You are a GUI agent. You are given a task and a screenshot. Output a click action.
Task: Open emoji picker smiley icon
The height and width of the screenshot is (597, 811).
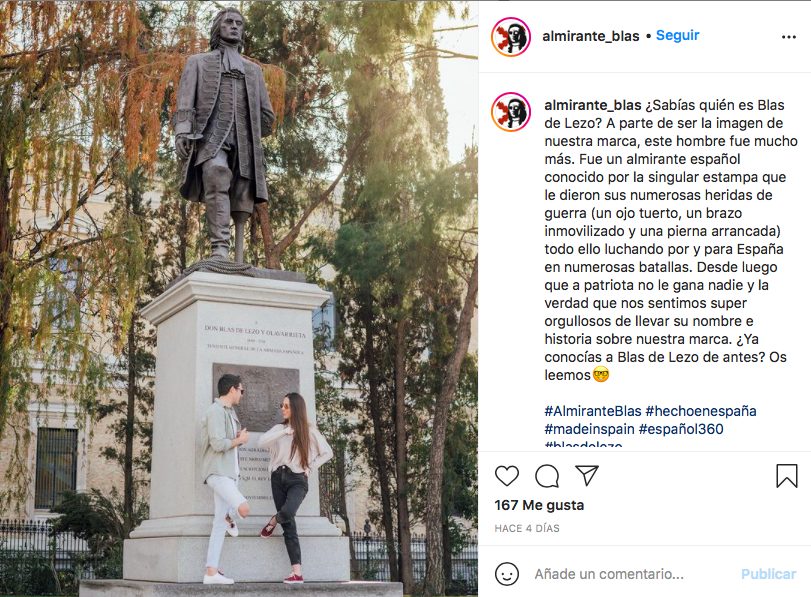click(x=507, y=574)
